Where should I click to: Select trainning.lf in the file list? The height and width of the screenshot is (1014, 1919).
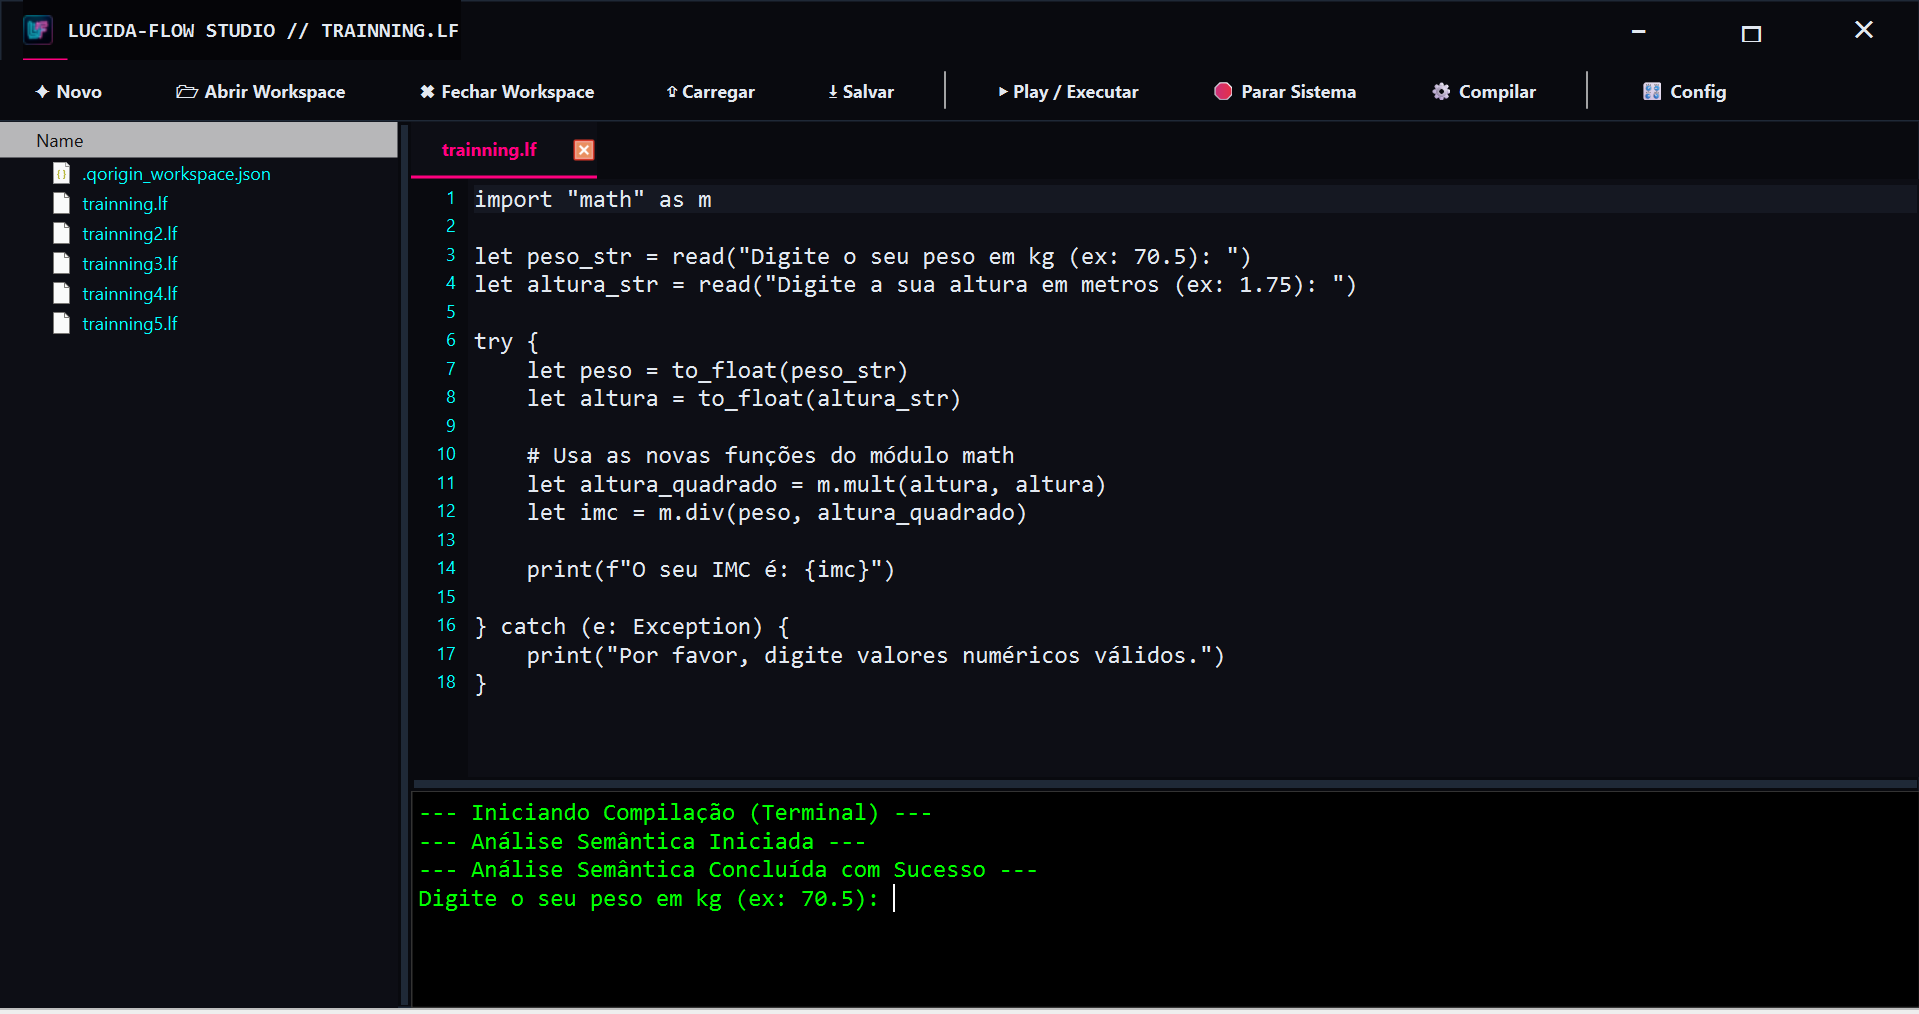click(125, 204)
